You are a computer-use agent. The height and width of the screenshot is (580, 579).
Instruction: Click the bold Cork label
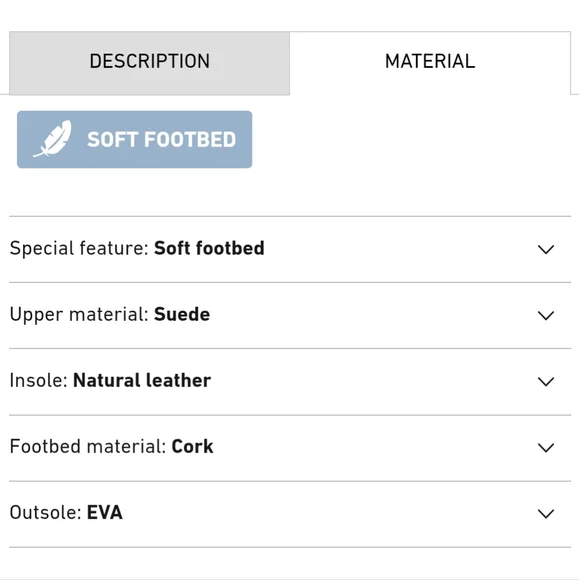tap(192, 446)
